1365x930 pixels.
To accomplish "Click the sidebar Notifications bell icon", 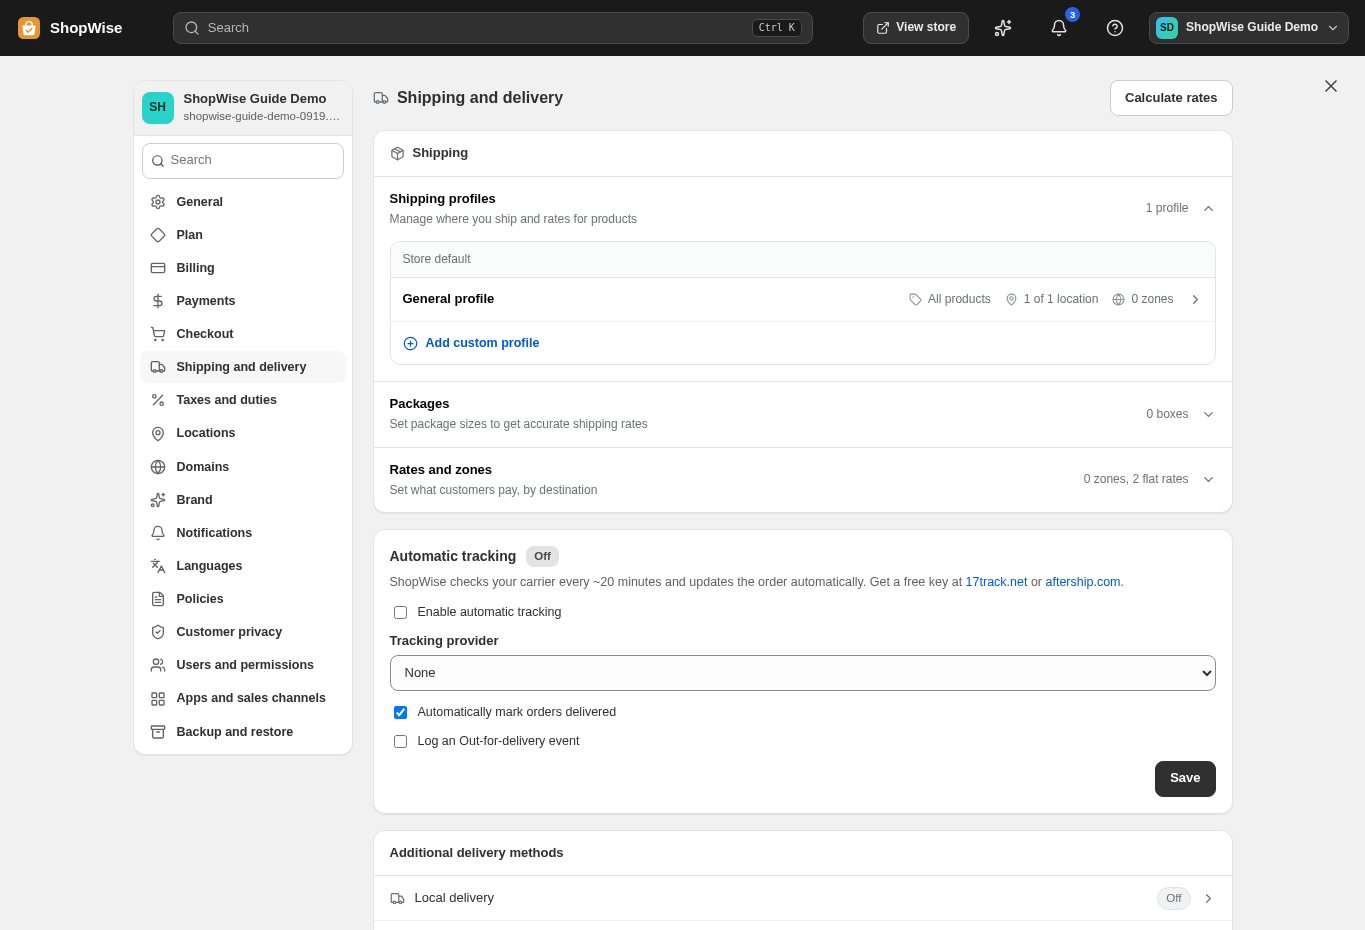I will click(x=158, y=533).
